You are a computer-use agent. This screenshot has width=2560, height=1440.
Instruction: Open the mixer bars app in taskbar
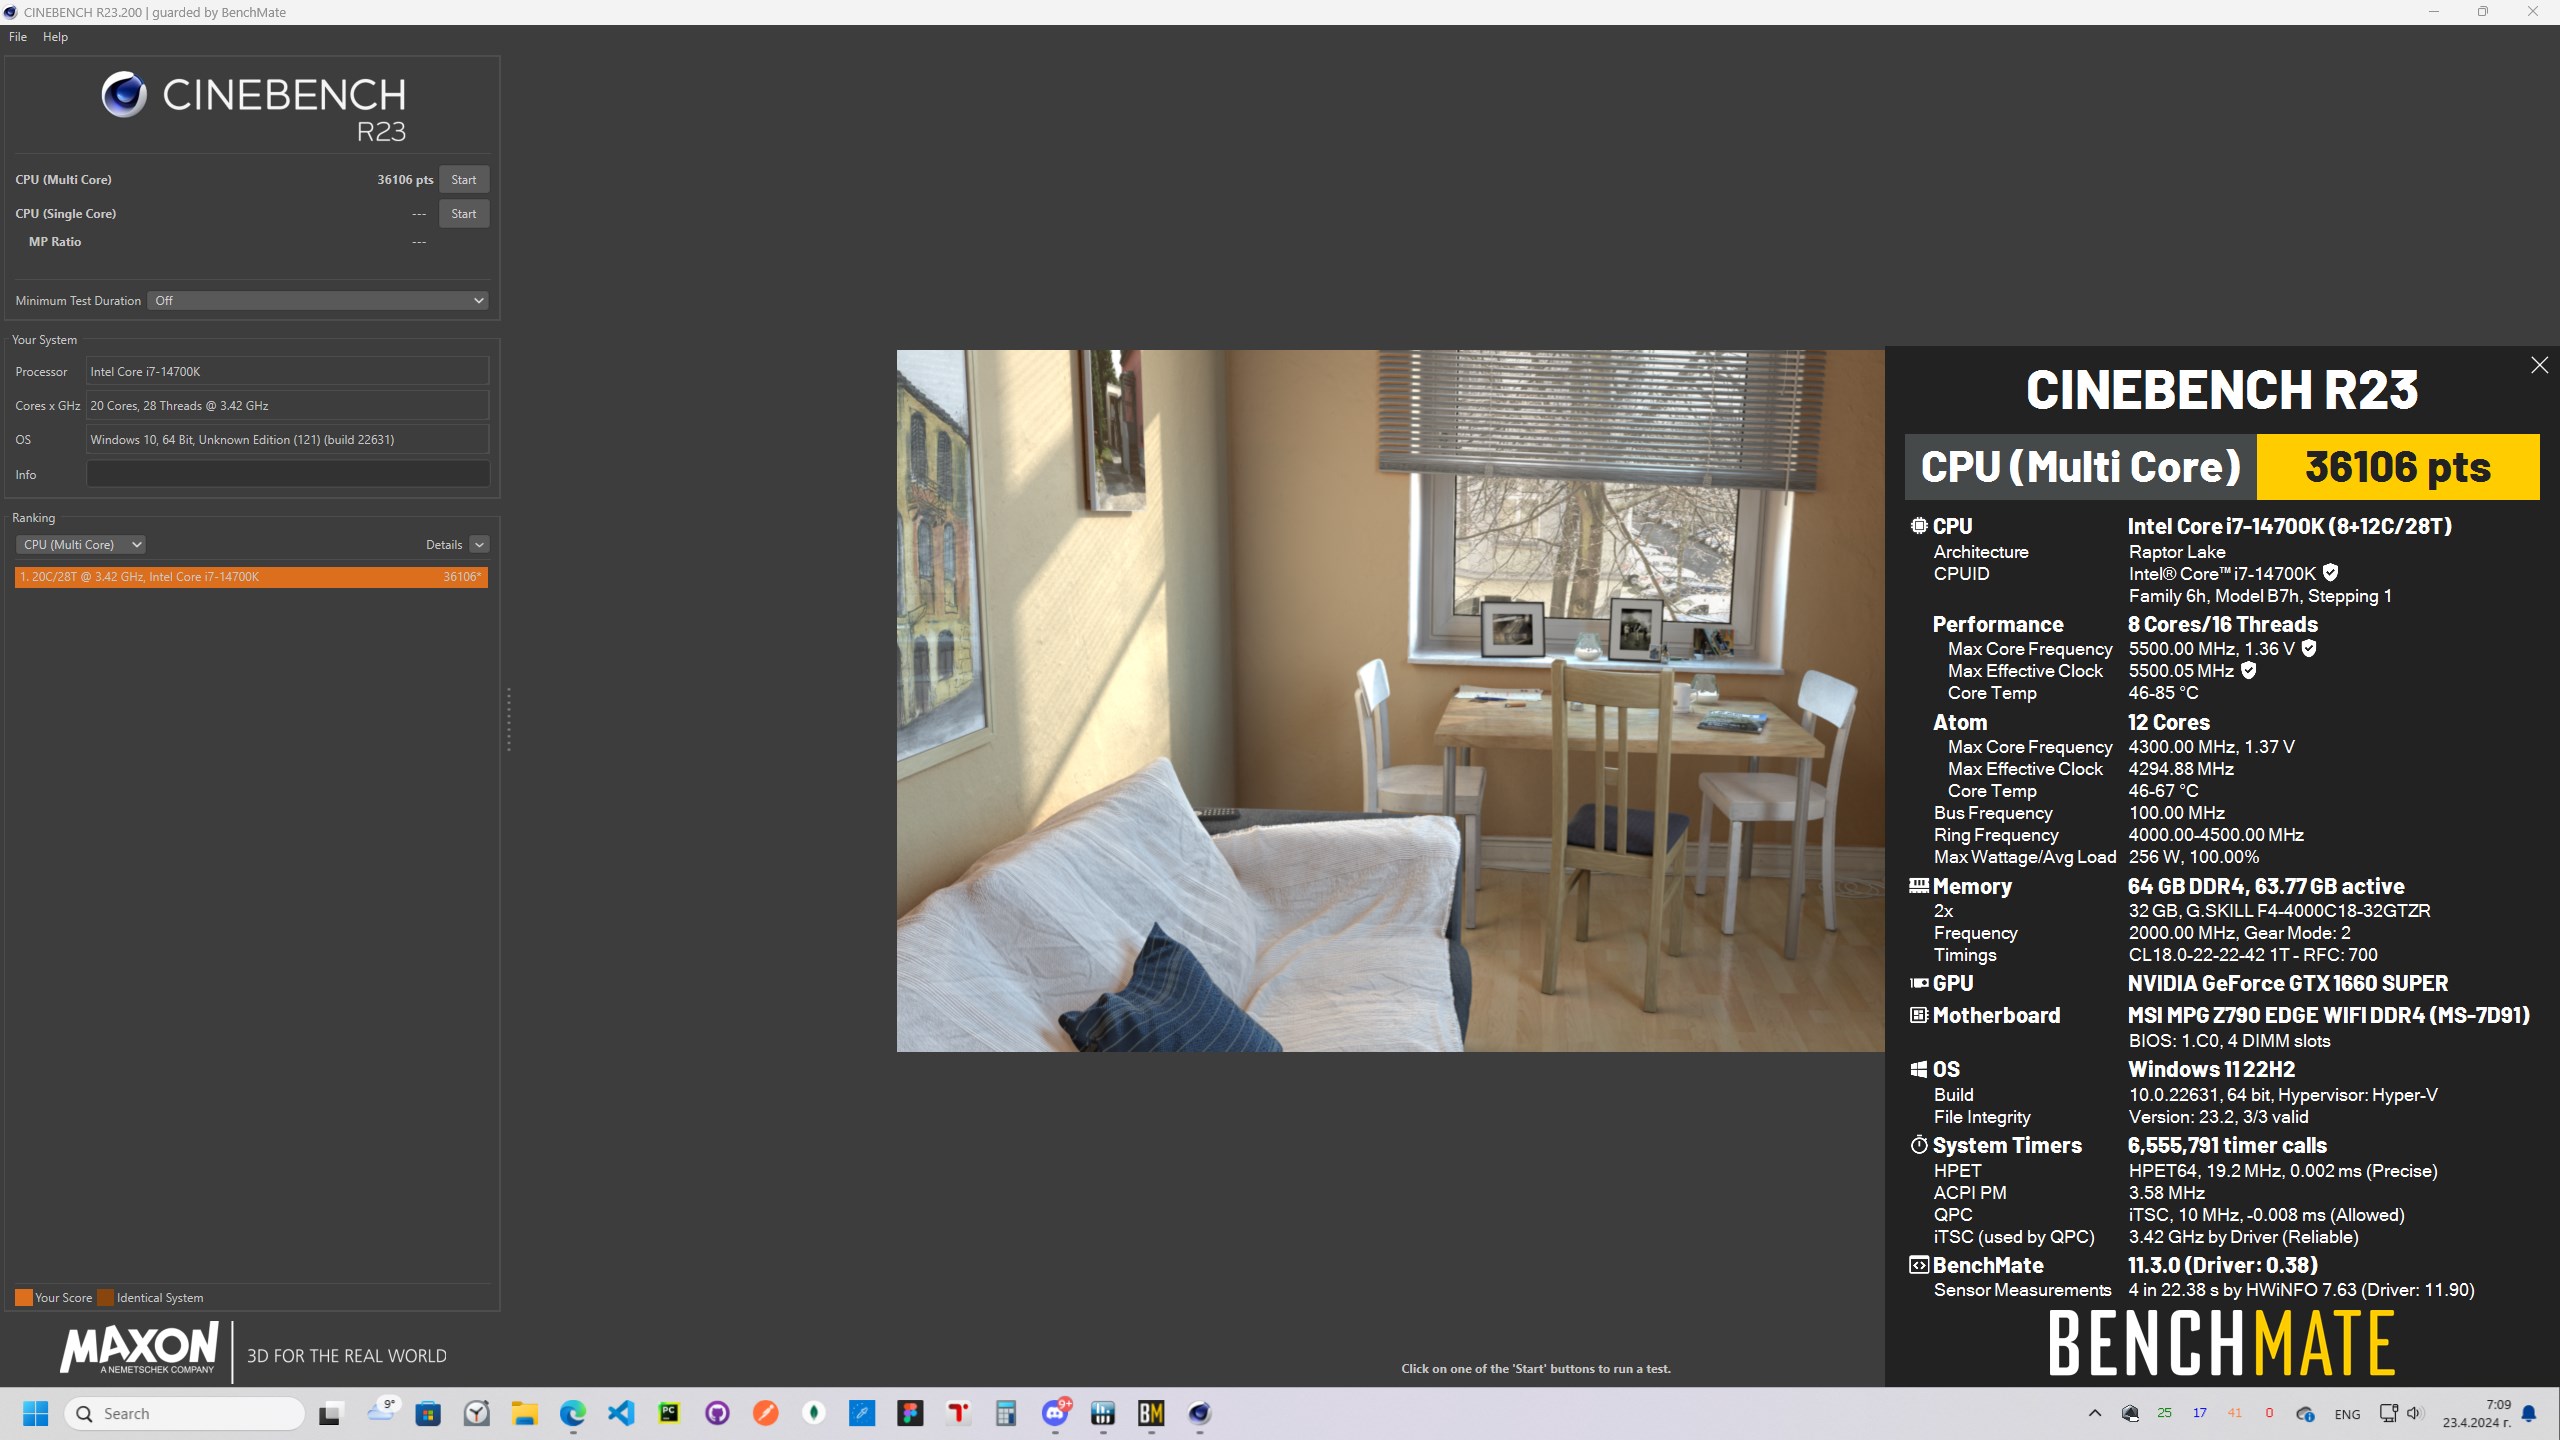tap(1103, 1414)
